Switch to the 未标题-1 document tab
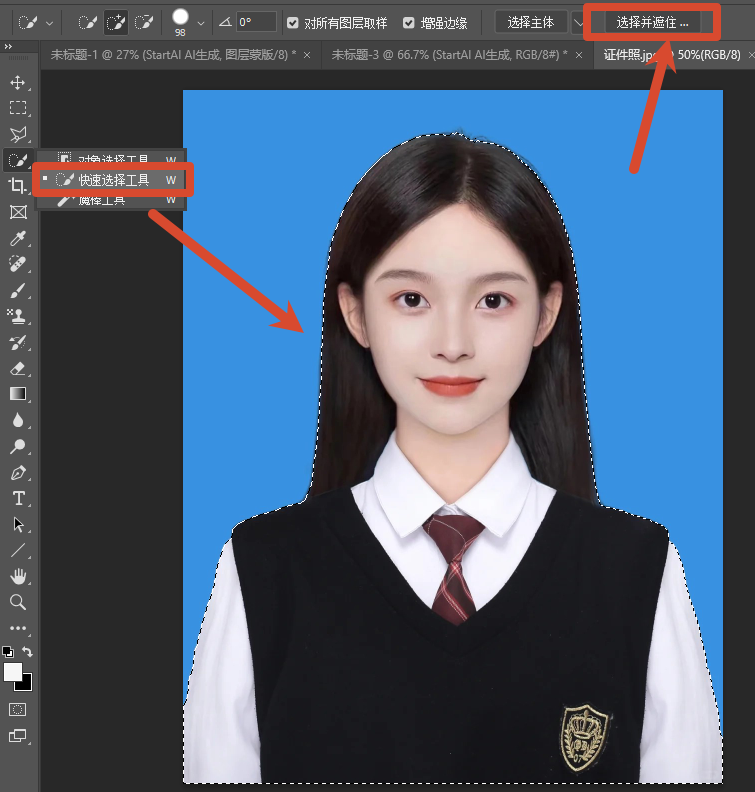755x792 pixels. click(x=173, y=55)
